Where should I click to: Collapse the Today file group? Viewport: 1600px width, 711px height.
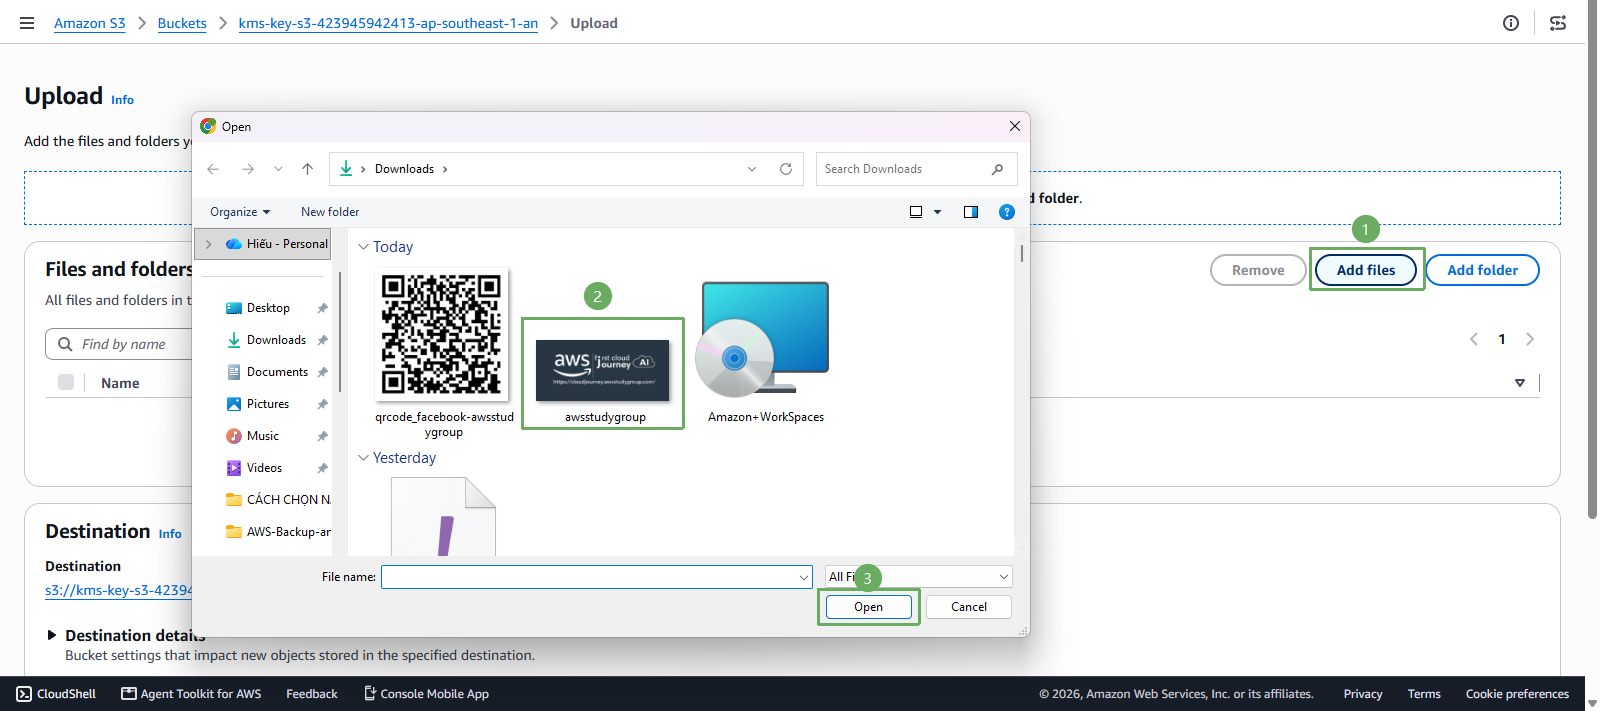(363, 247)
